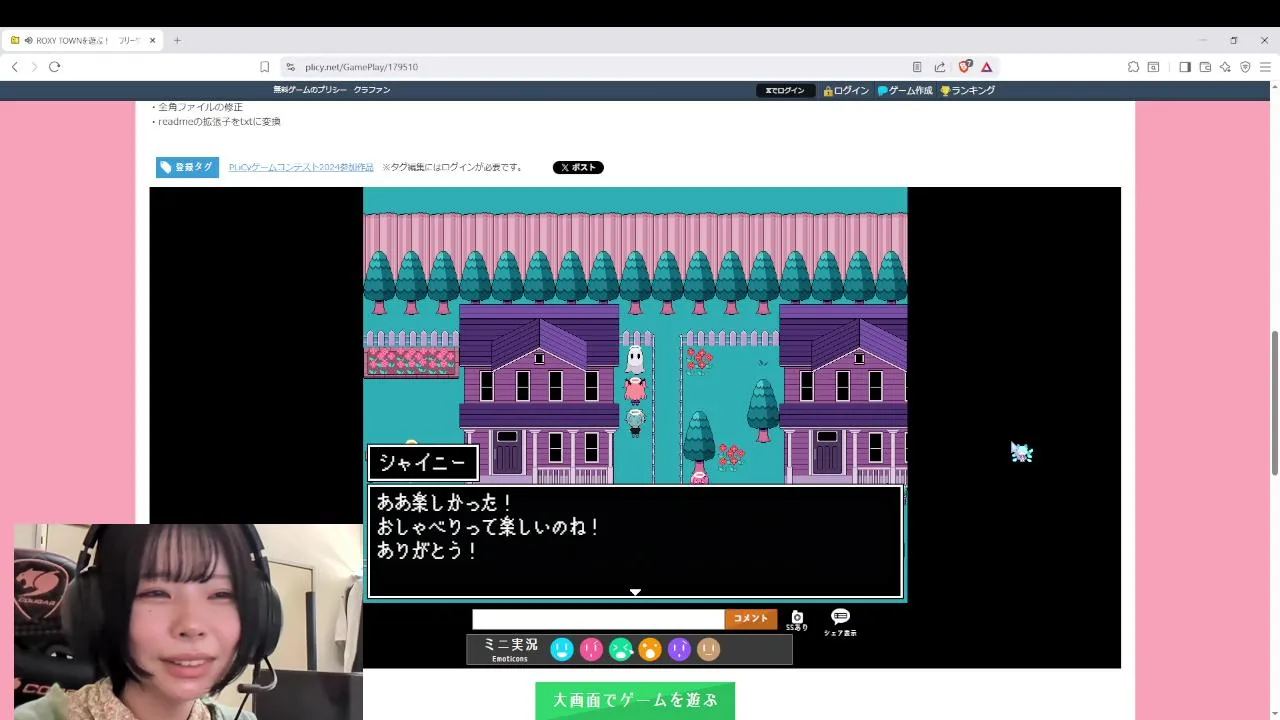Send the orange surprised emoticon
Image resolution: width=1280 pixels, height=720 pixels.
coord(650,649)
